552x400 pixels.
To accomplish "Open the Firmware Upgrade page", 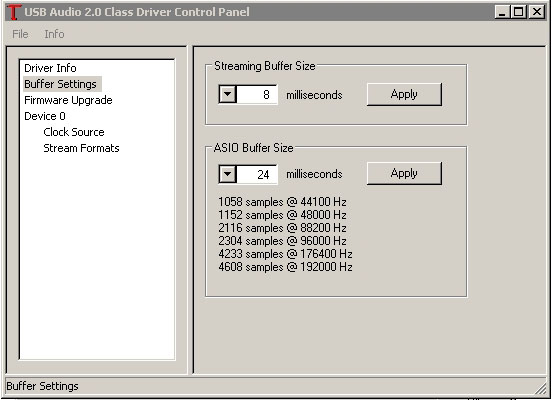I will click(x=68, y=100).
